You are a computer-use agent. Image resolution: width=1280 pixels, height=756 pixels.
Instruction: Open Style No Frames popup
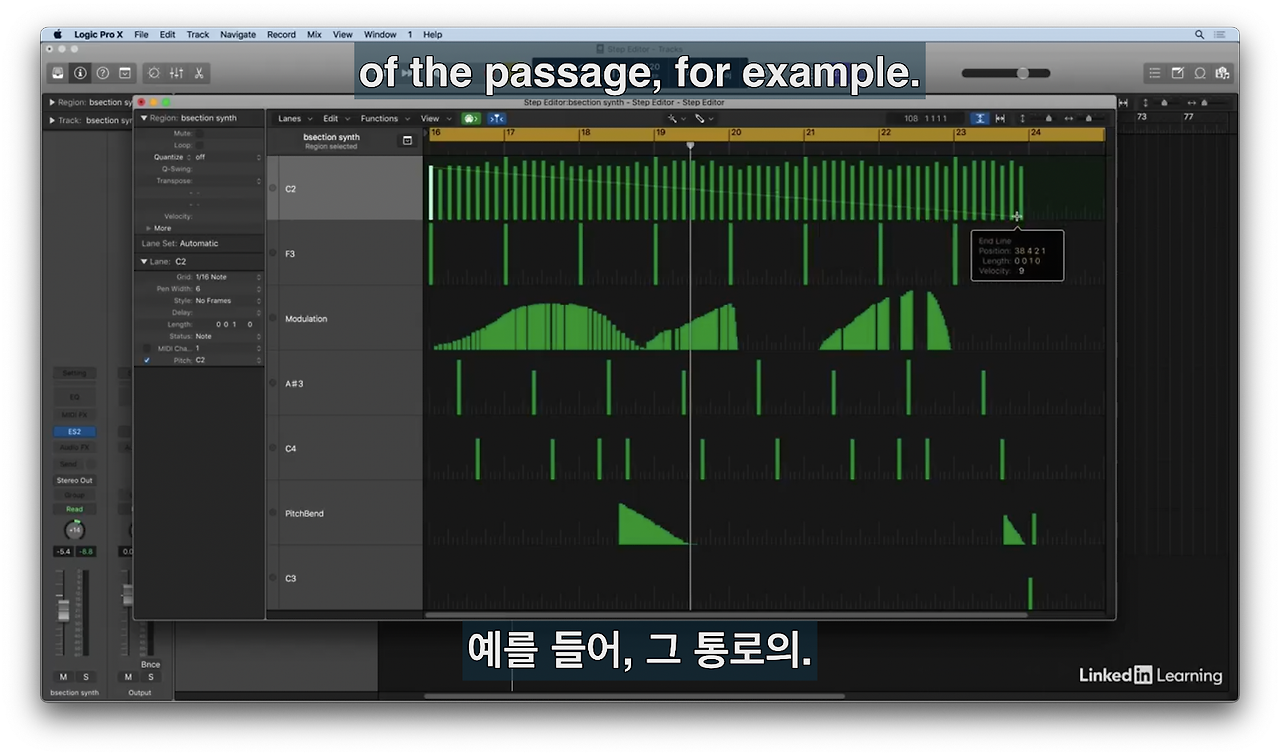tap(228, 300)
